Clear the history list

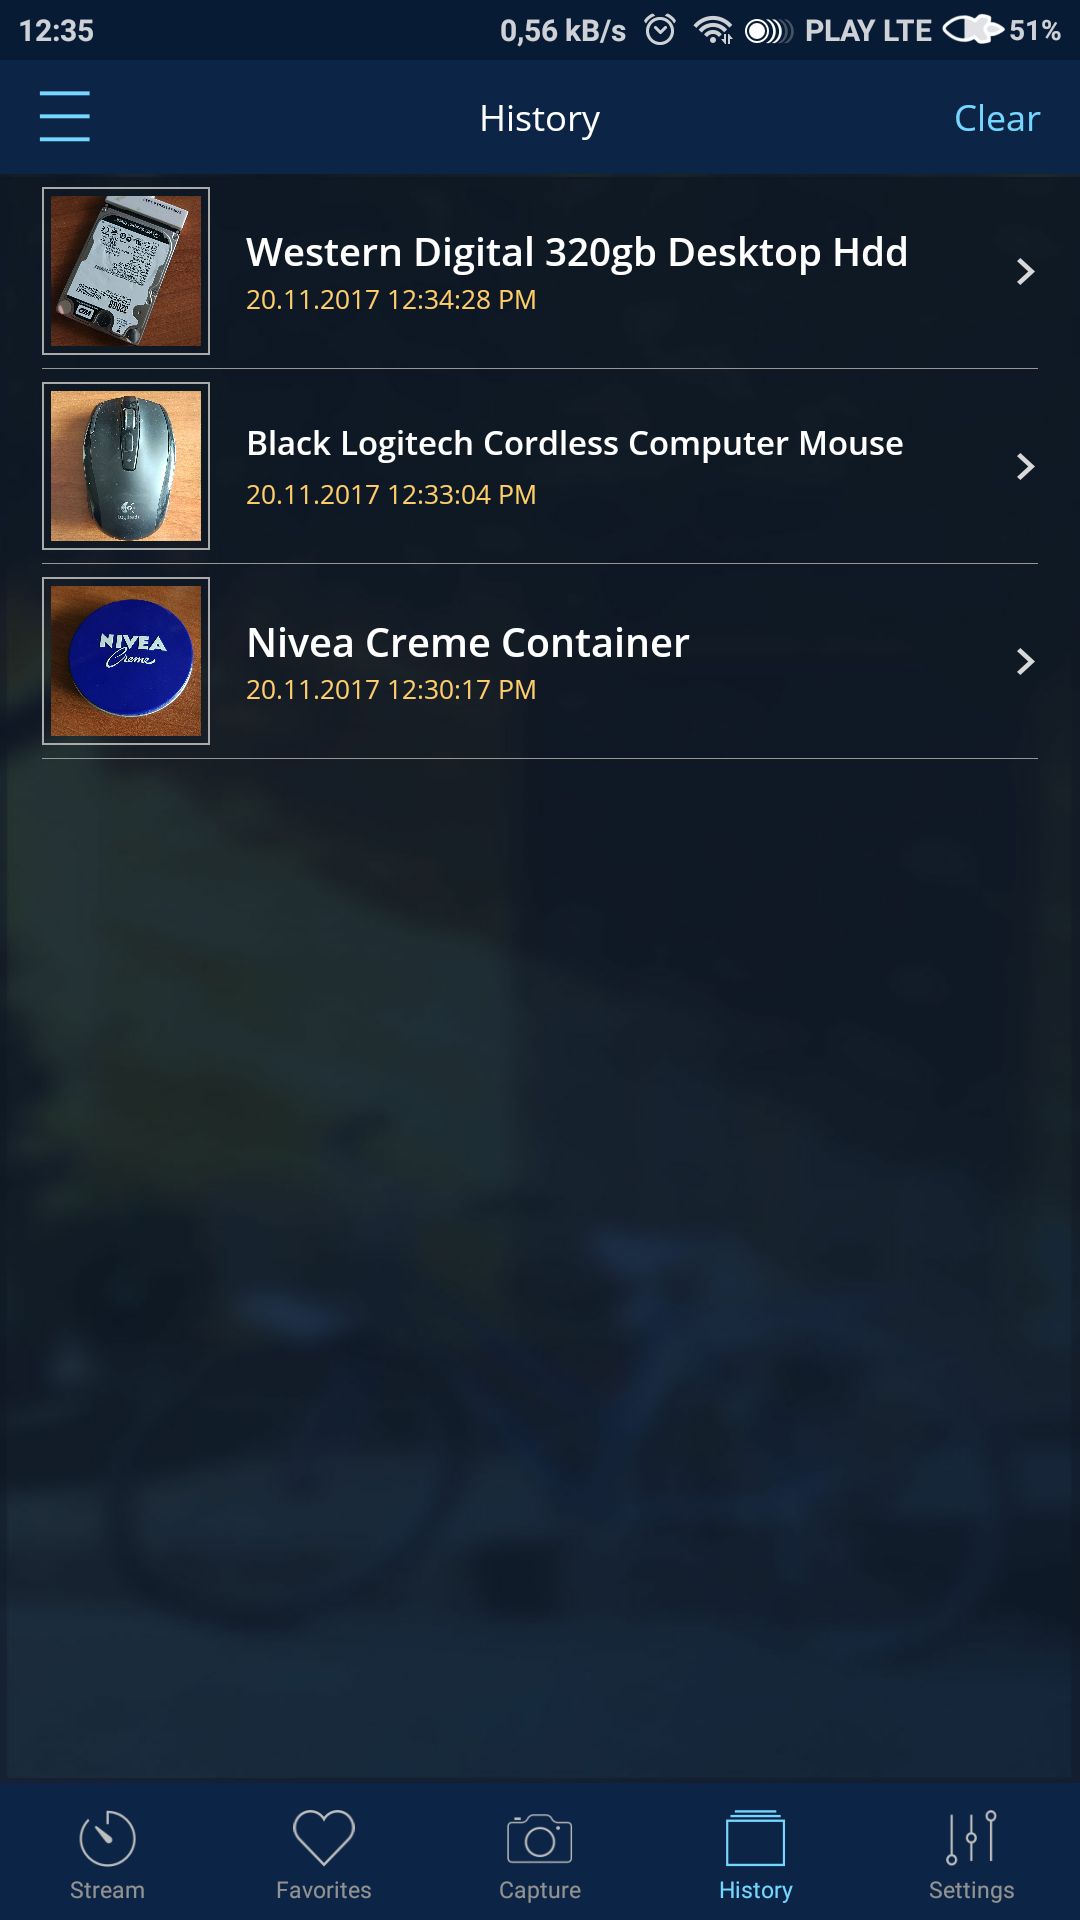pos(997,118)
